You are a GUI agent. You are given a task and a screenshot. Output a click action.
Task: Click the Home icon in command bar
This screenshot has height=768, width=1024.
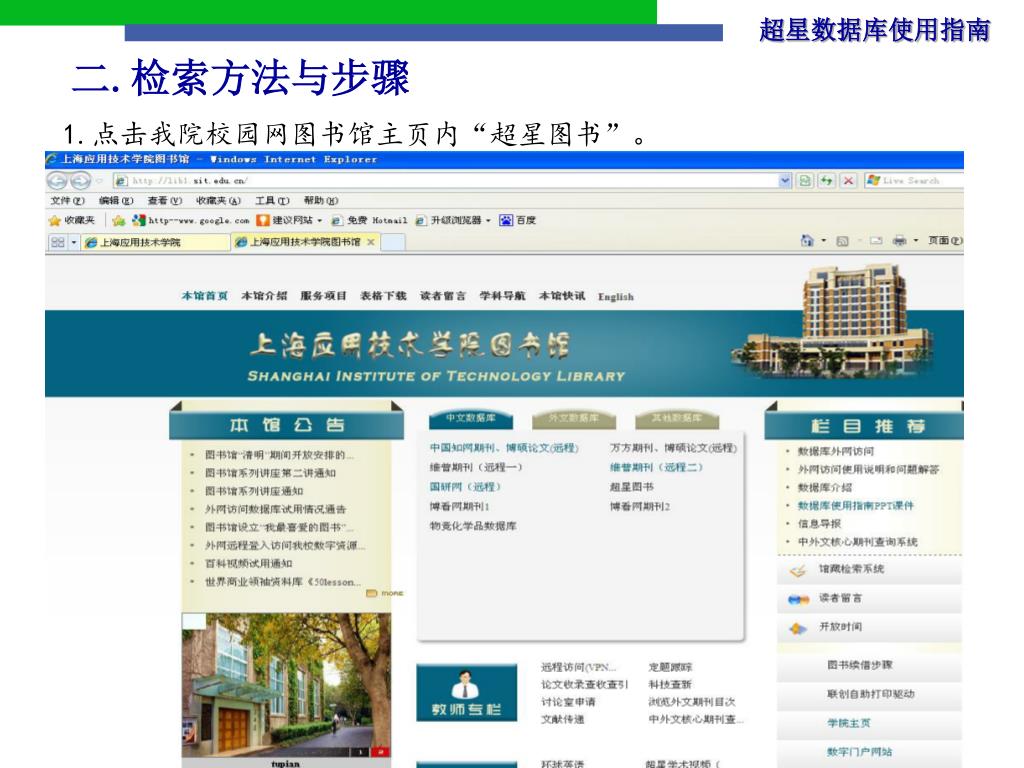[x=807, y=241]
